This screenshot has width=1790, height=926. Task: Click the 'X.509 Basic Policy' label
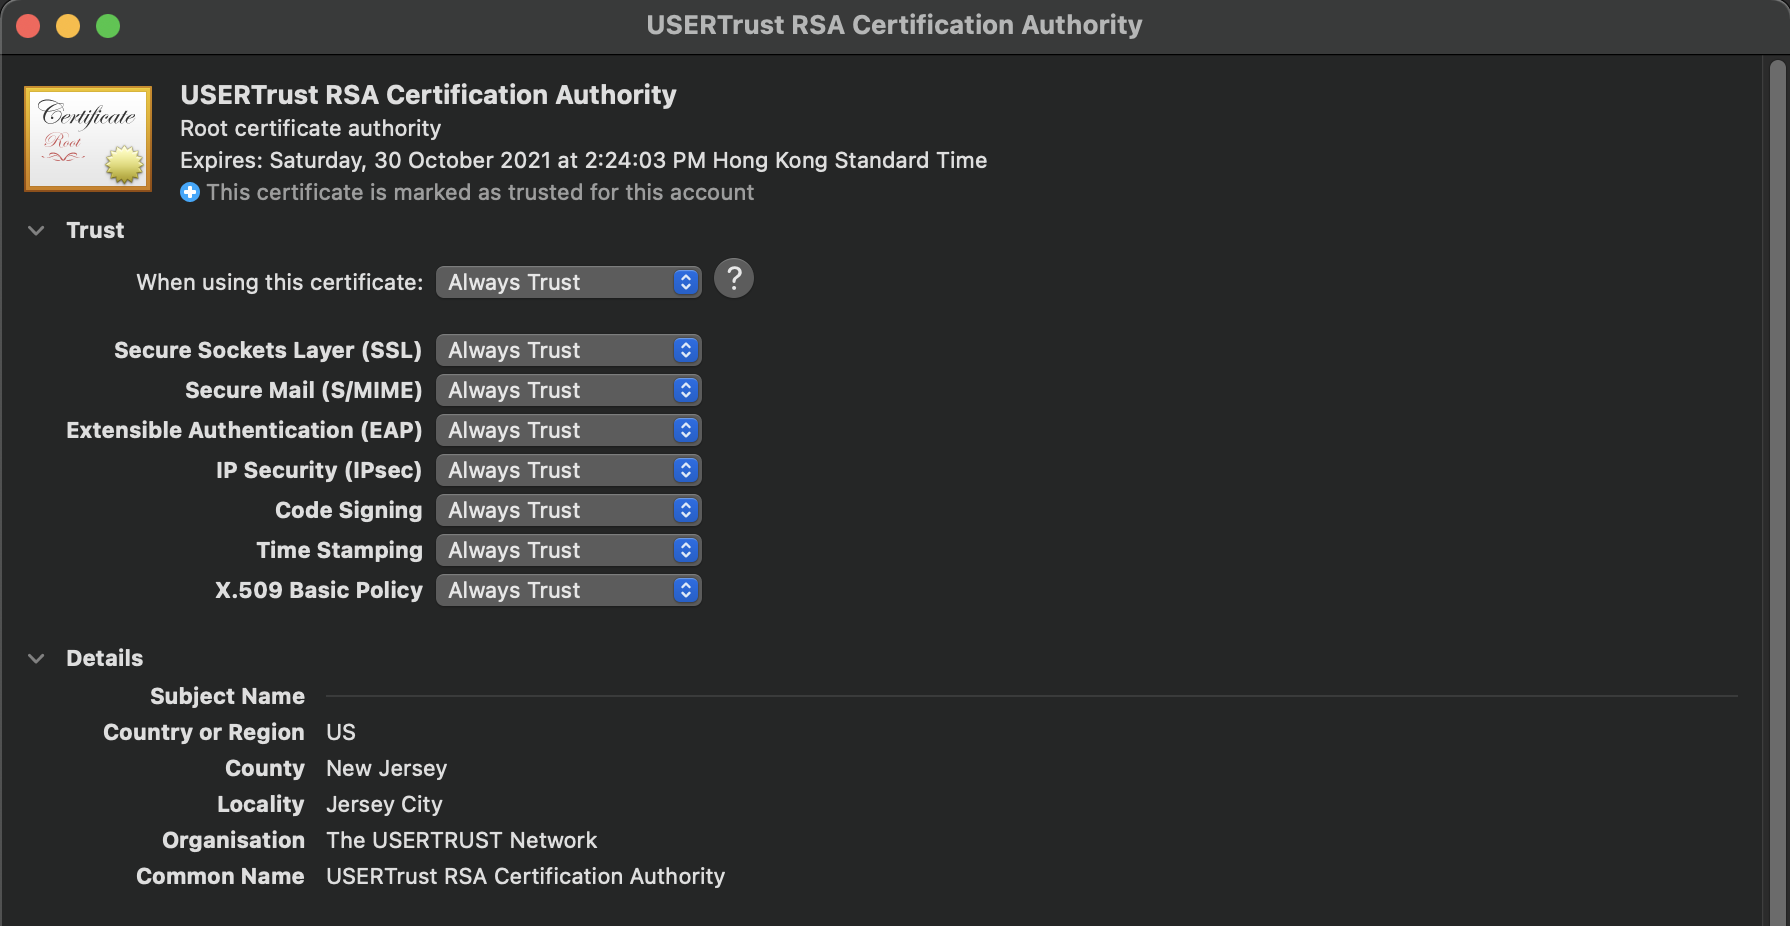[x=319, y=590]
